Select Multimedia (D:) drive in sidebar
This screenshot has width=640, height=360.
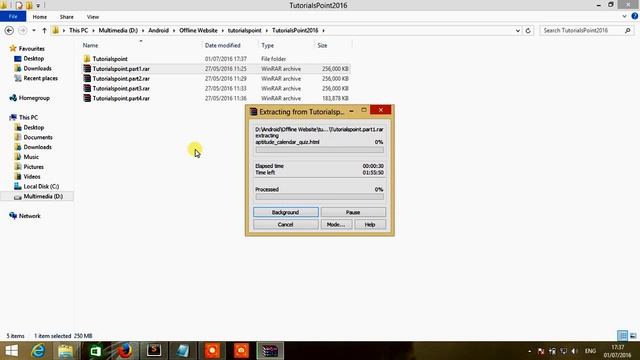(43, 196)
